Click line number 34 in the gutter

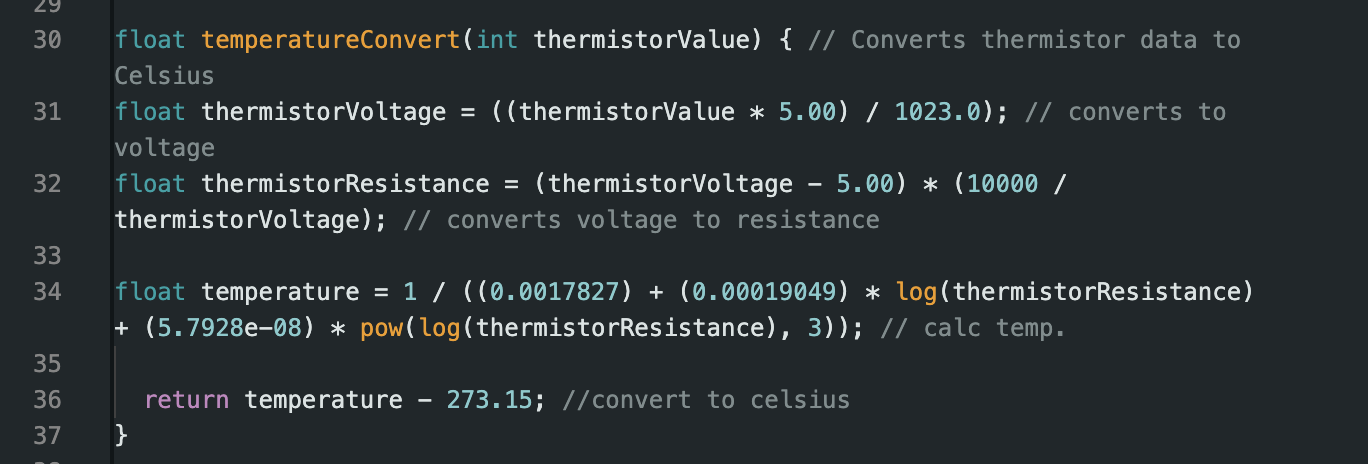[x=47, y=292]
